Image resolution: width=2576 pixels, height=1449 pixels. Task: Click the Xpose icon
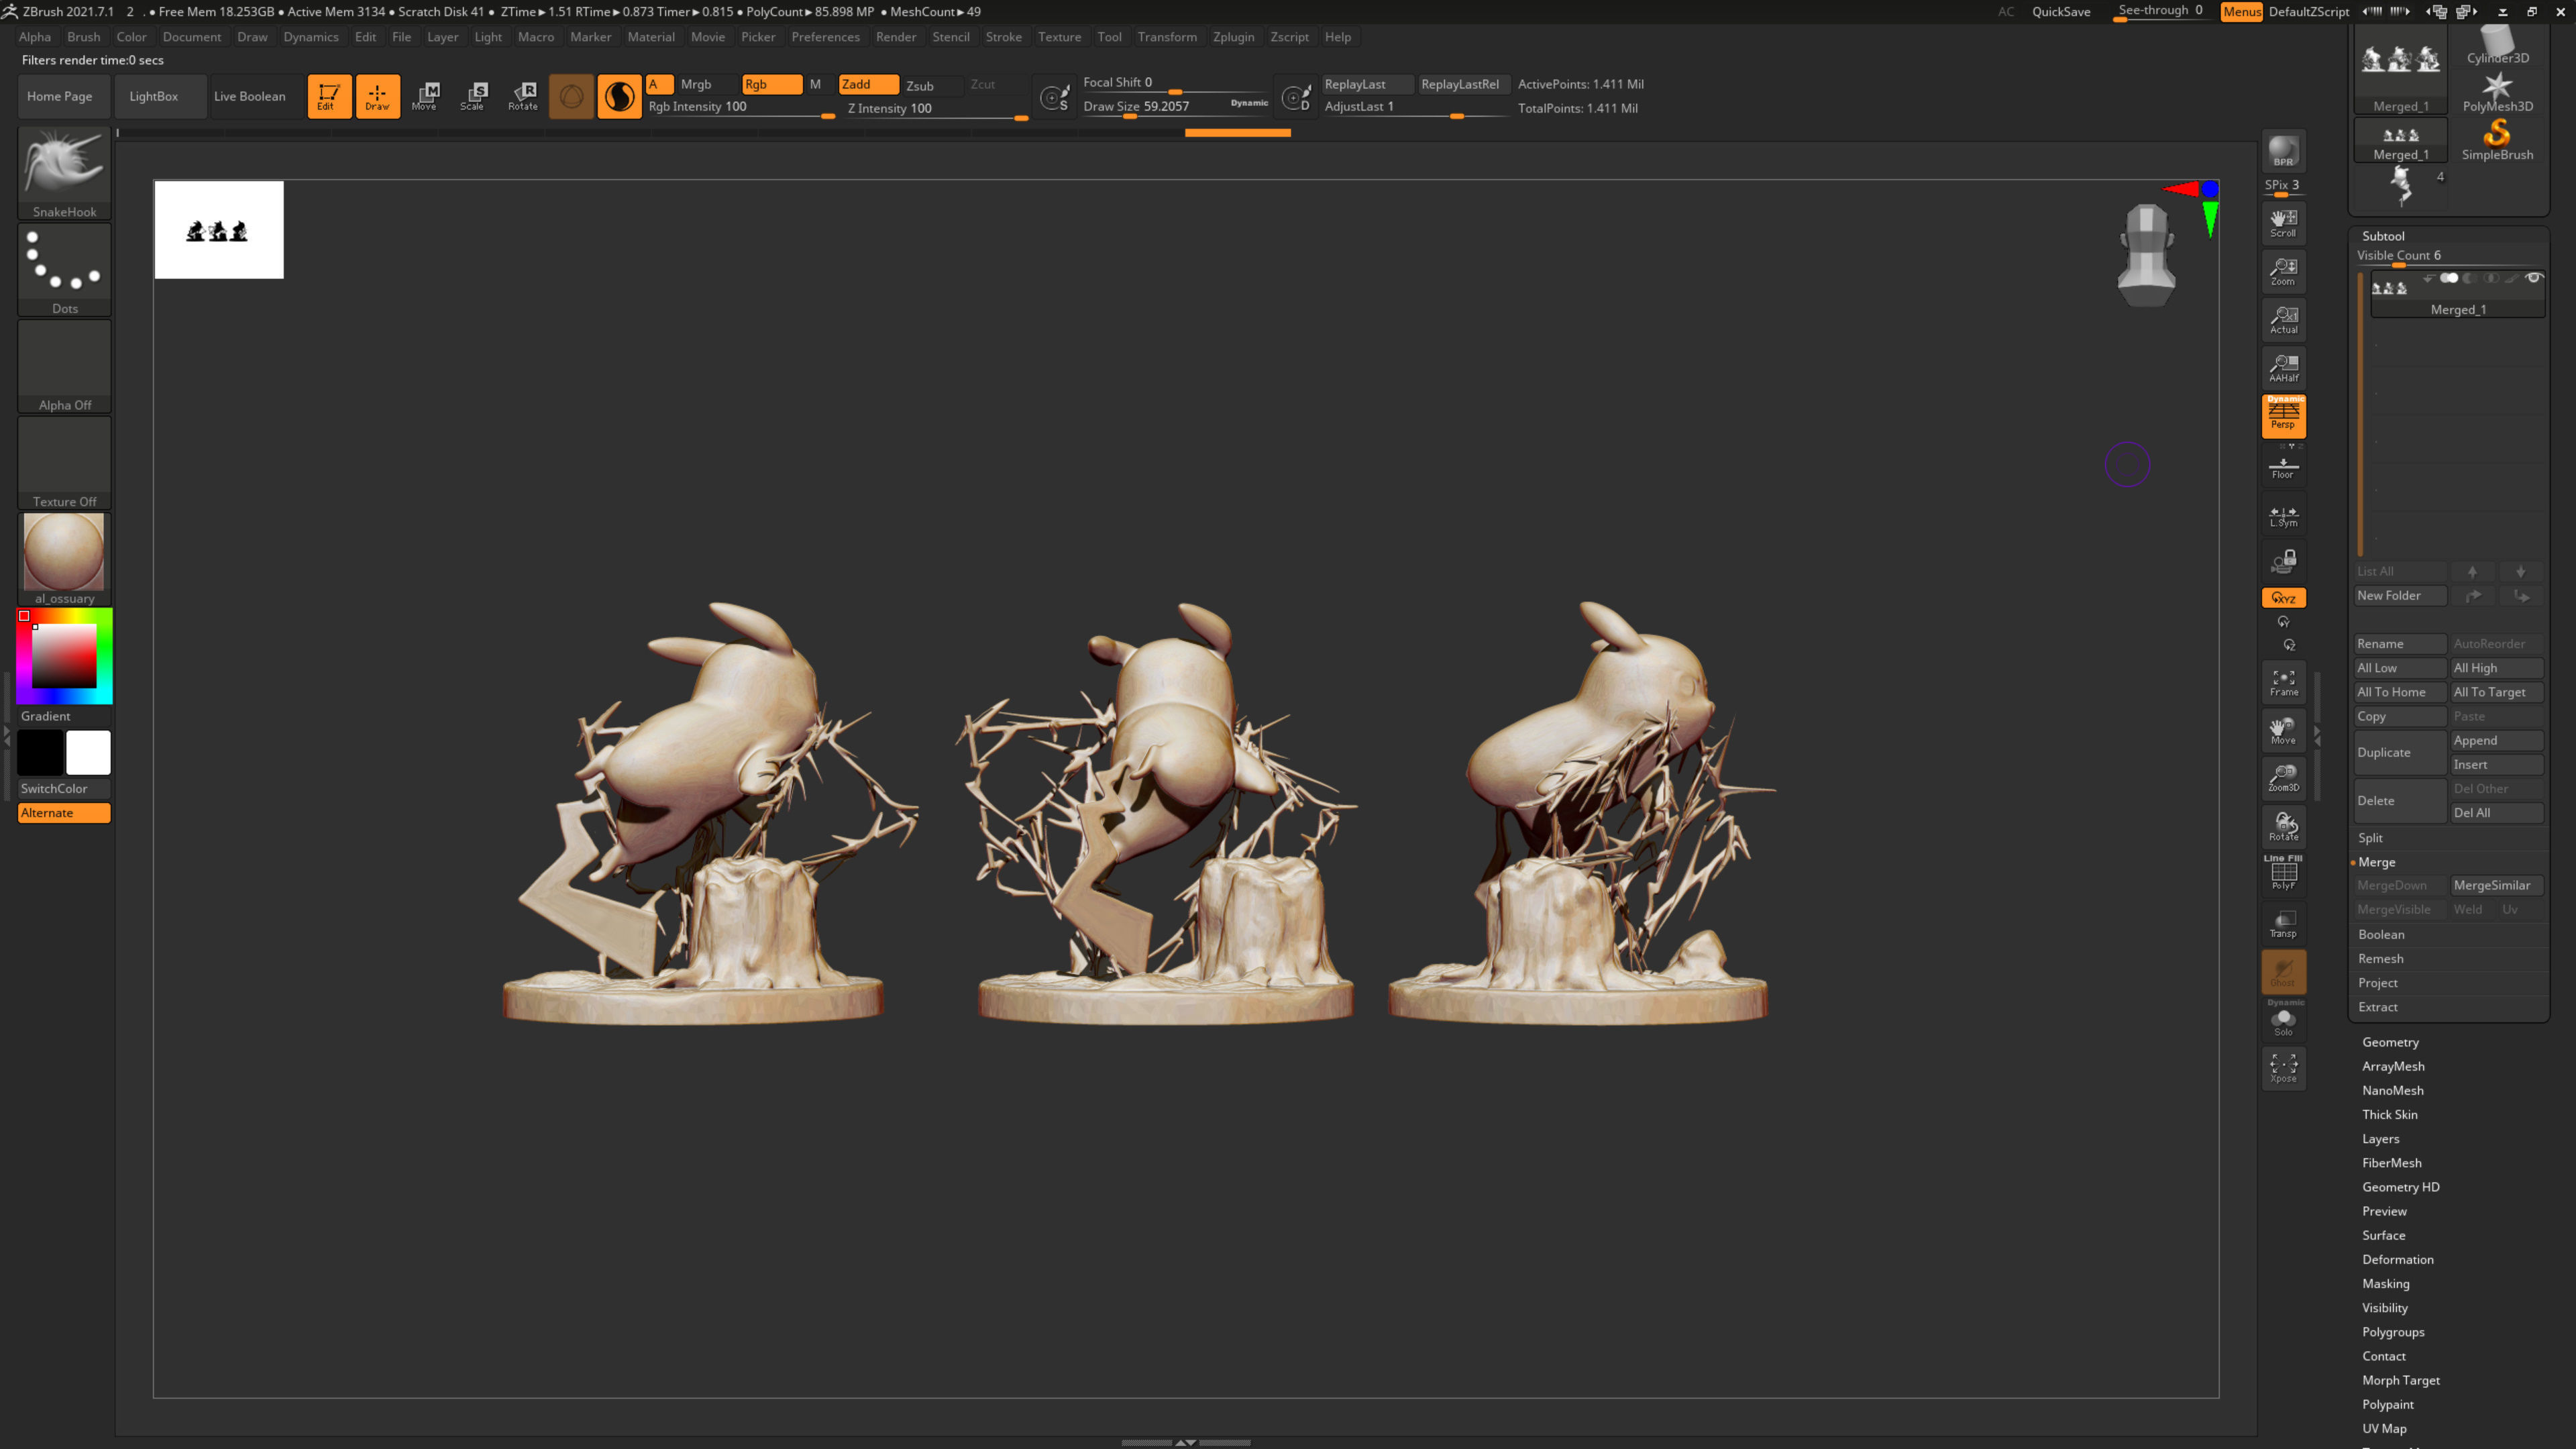tap(2284, 1068)
